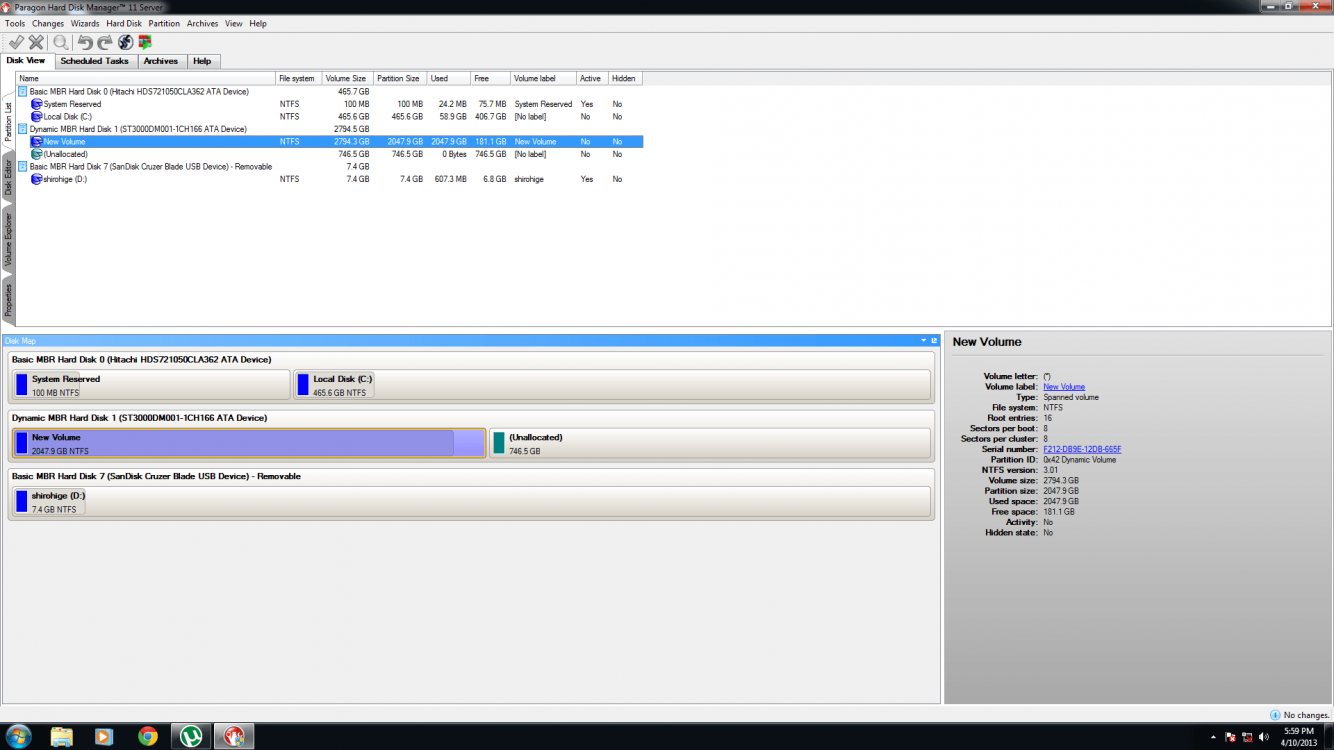Collapse Basic MBR Hard Disk 7 tree node
Viewport: 1334px width, 750px height.
click(x=23, y=167)
